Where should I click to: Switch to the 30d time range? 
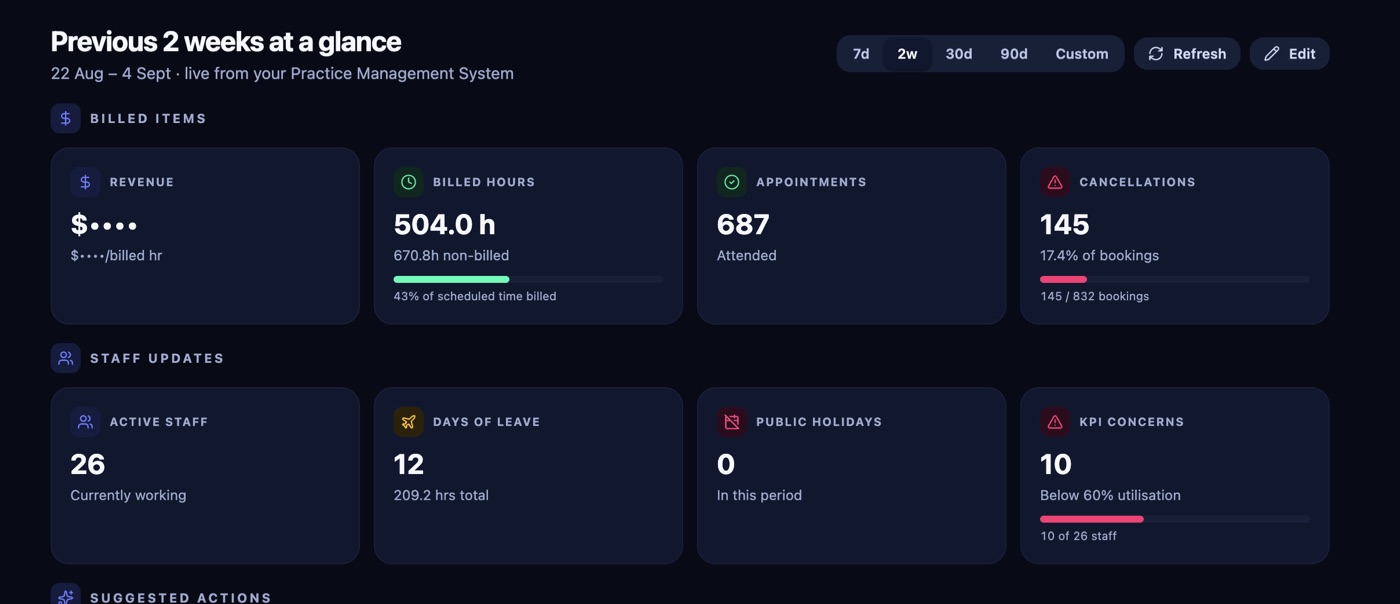pyautogui.click(x=959, y=54)
